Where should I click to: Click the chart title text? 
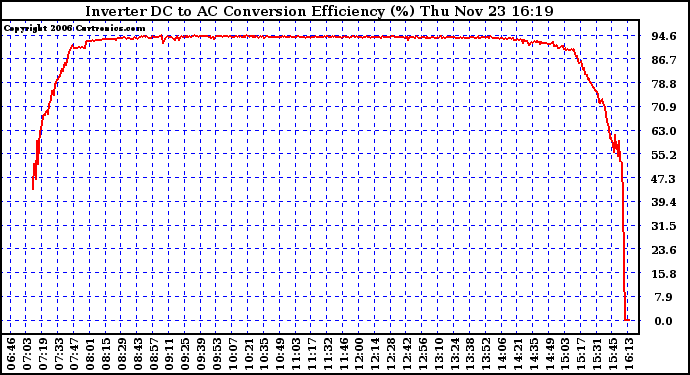[319, 11]
